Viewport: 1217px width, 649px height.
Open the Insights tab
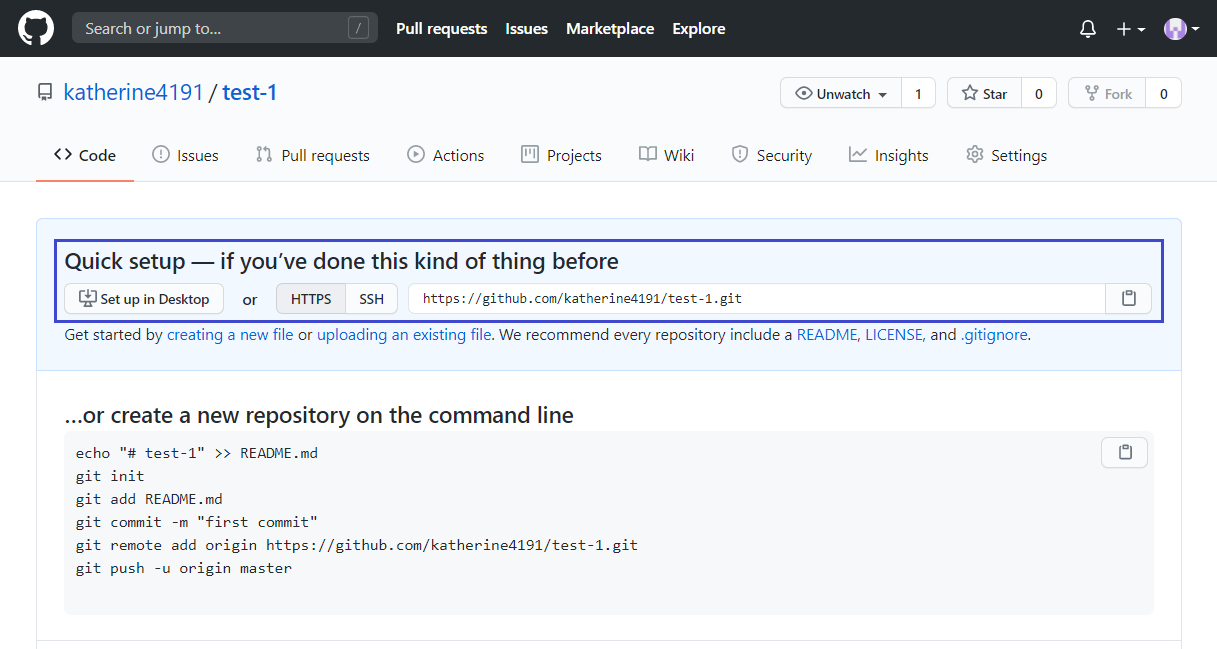click(888, 155)
